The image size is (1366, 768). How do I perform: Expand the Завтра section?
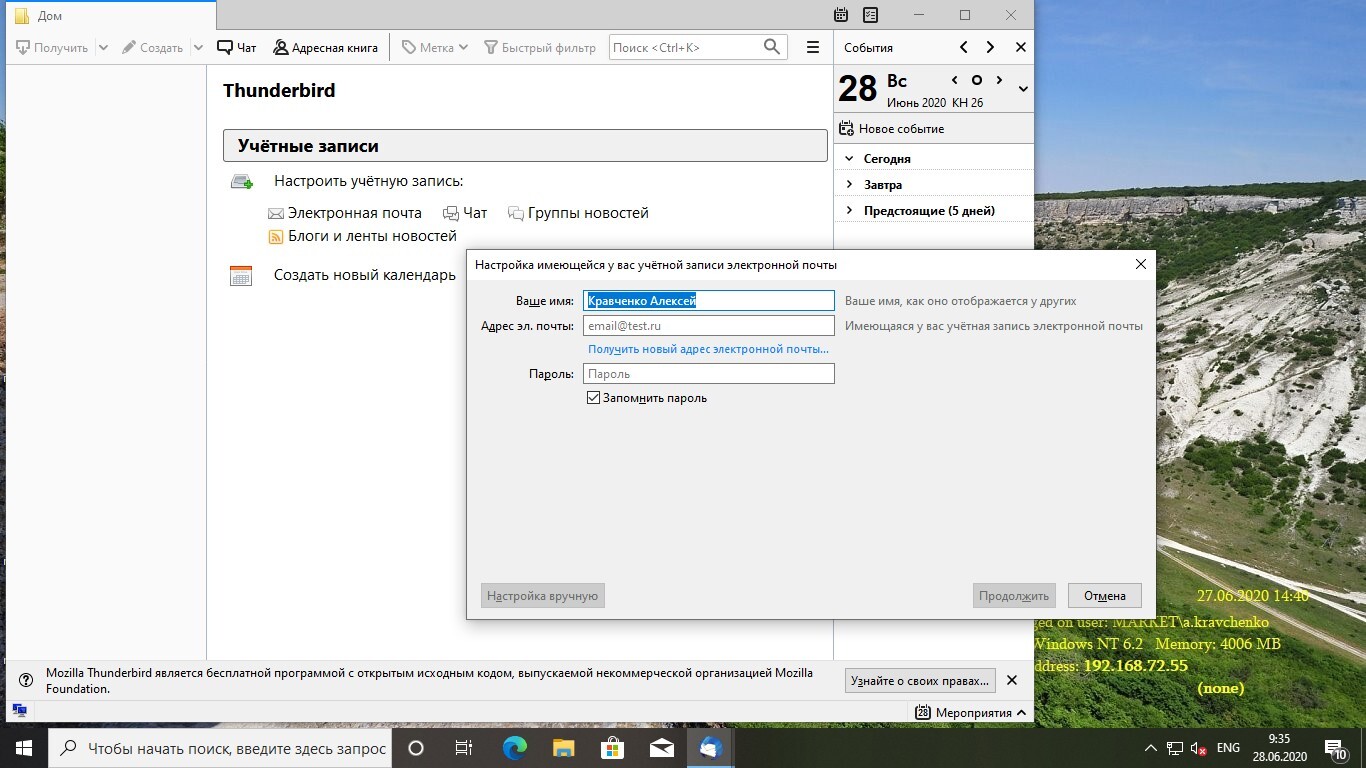point(849,184)
